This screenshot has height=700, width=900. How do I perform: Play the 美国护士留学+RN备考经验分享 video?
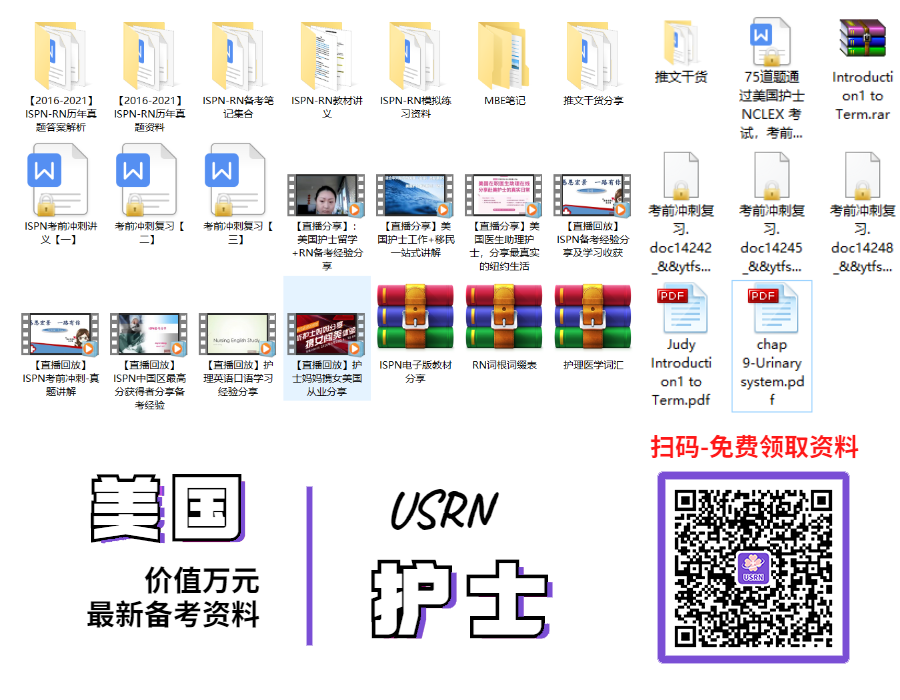(x=326, y=195)
